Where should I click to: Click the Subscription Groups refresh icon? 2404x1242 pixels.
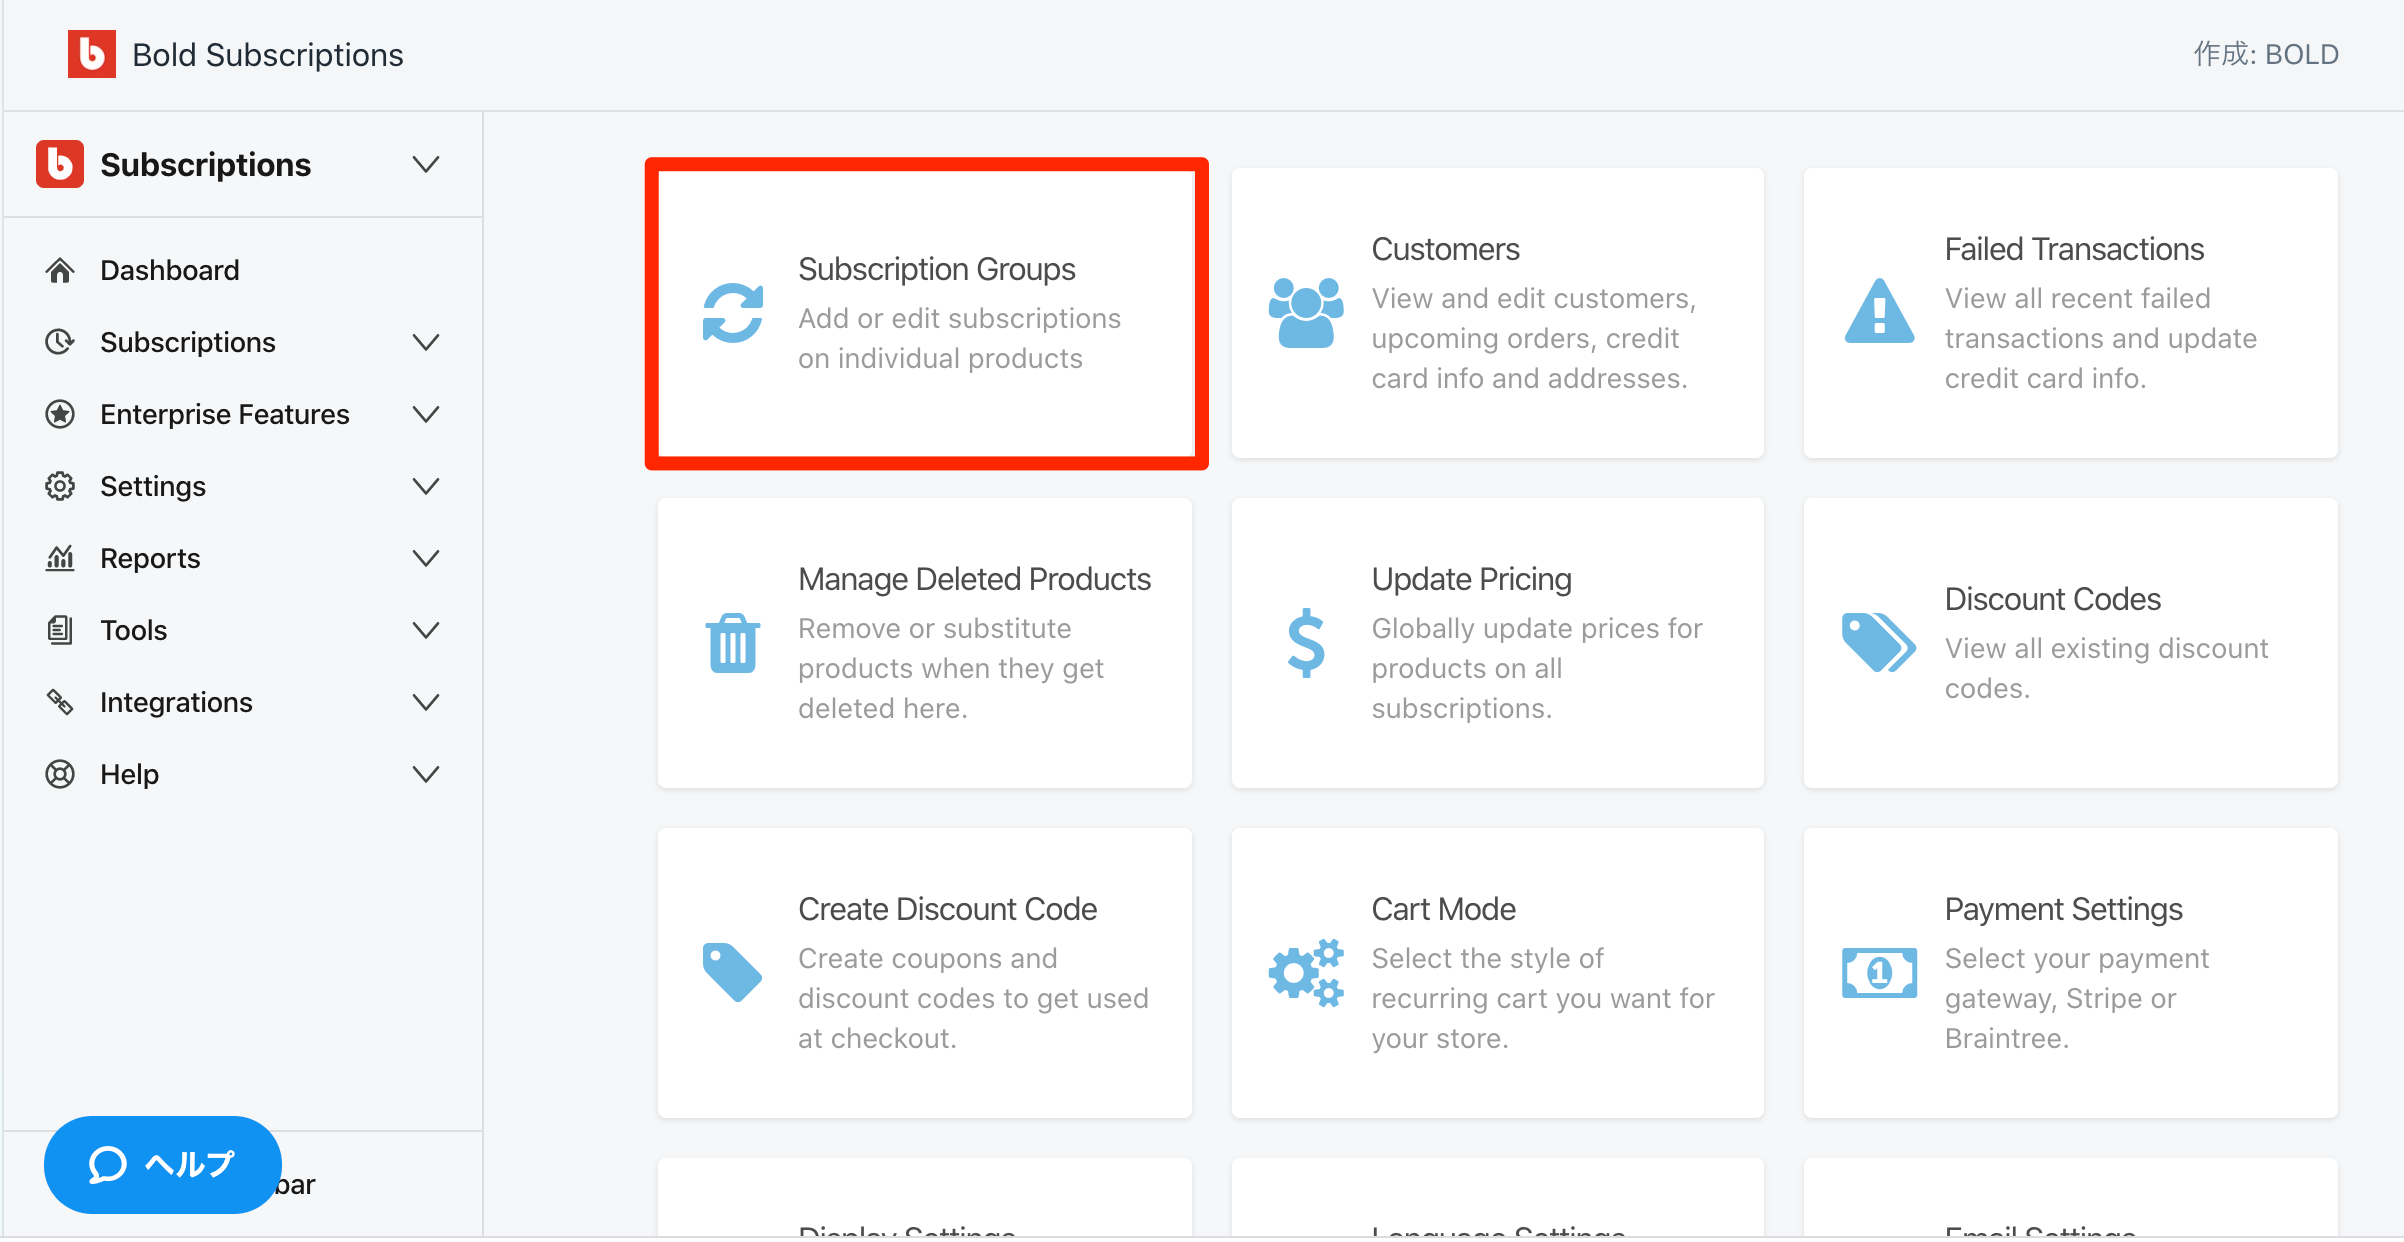[732, 313]
